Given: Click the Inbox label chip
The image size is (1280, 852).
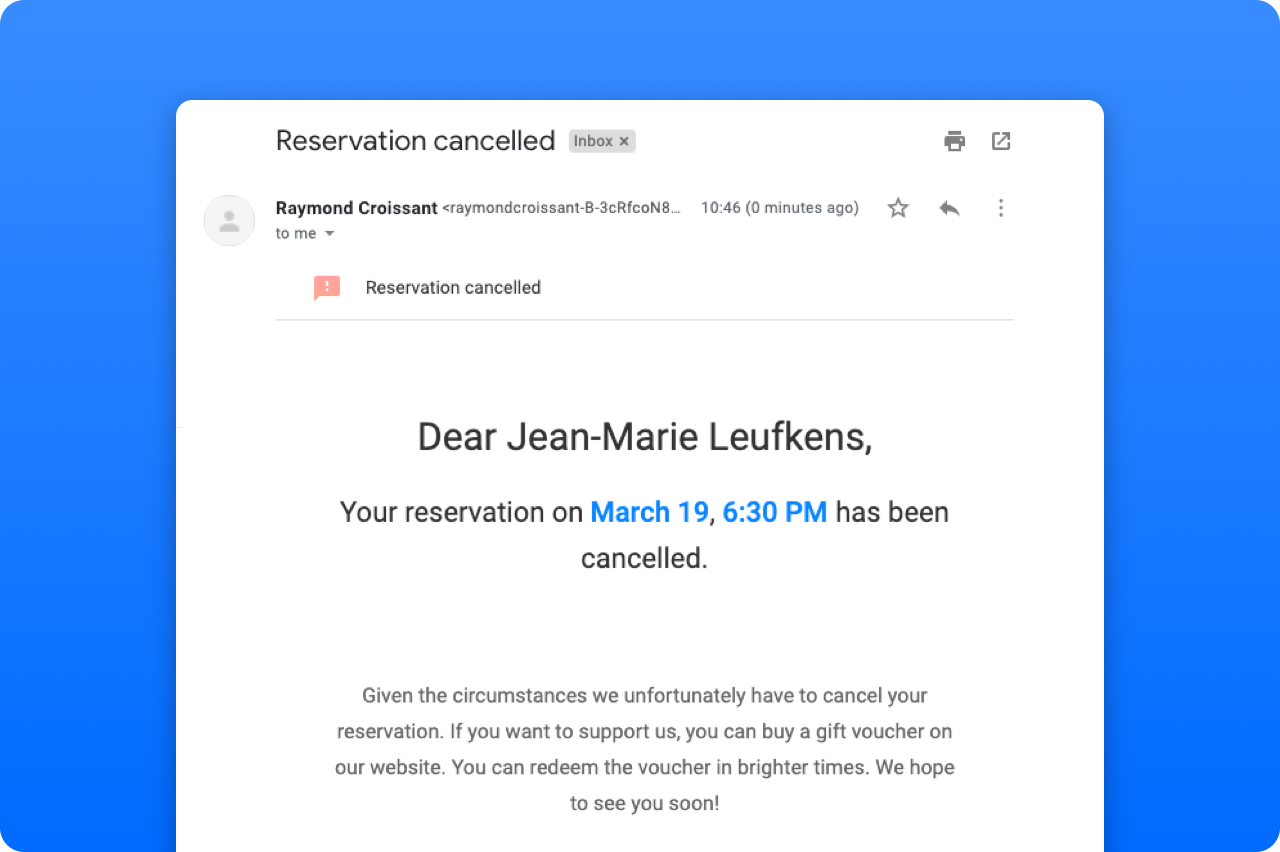Looking at the screenshot, I should tap(596, 140).
